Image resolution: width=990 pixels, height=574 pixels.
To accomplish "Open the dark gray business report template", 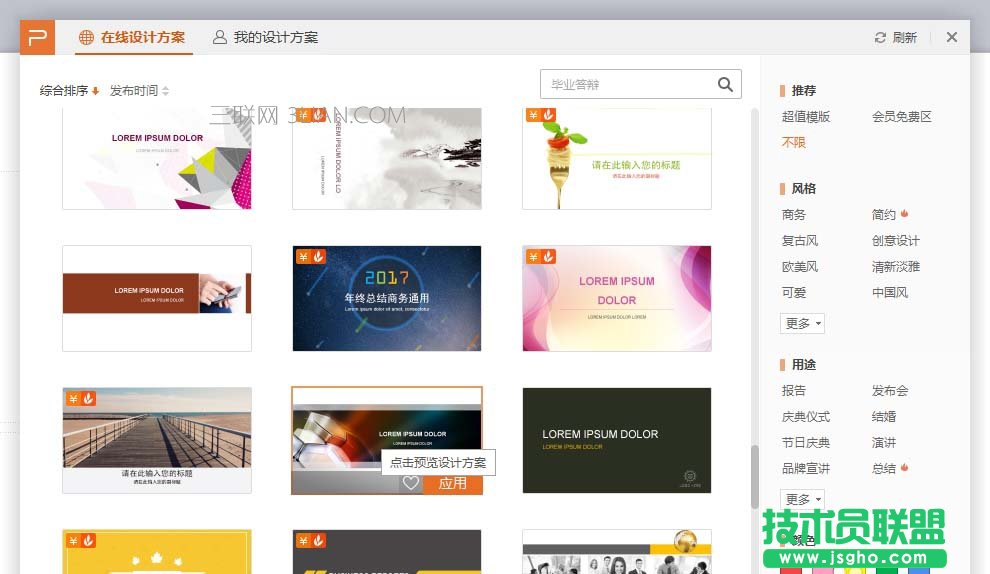I will [x=387, y=552].
